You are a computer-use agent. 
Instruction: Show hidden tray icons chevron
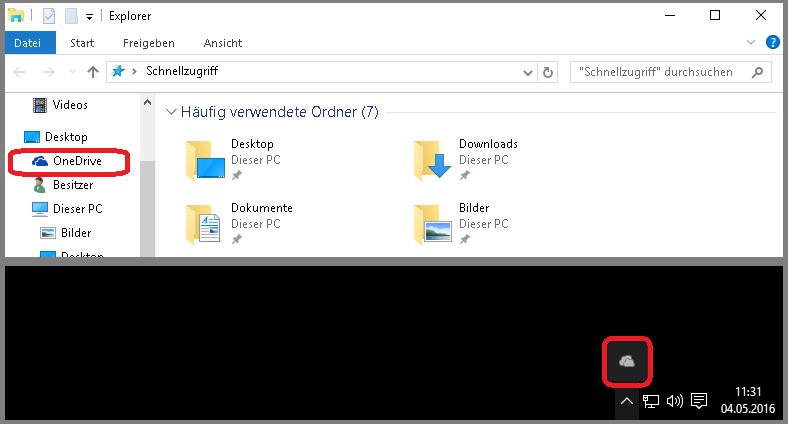tap(626, 402)
